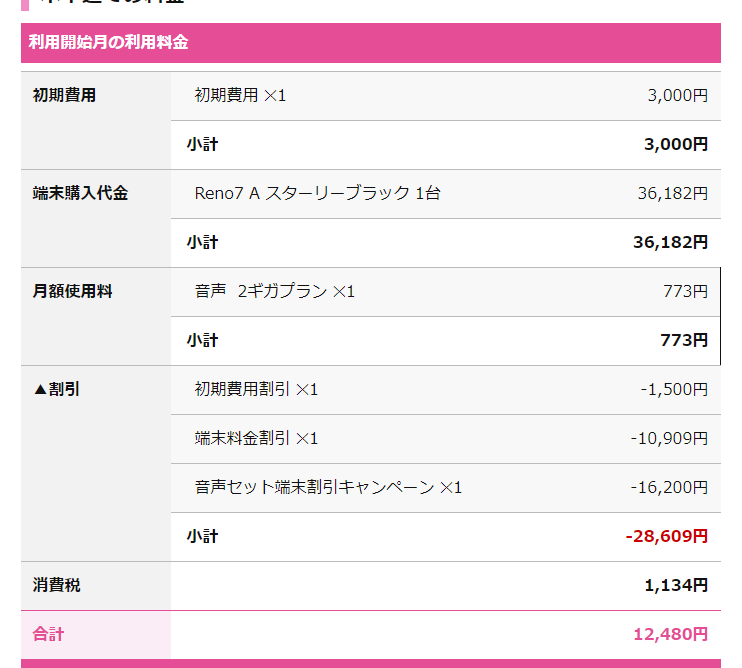Click the 3,000円 initial fee subtotal
This screenshot has width=742, height=668.
point(676,144)
